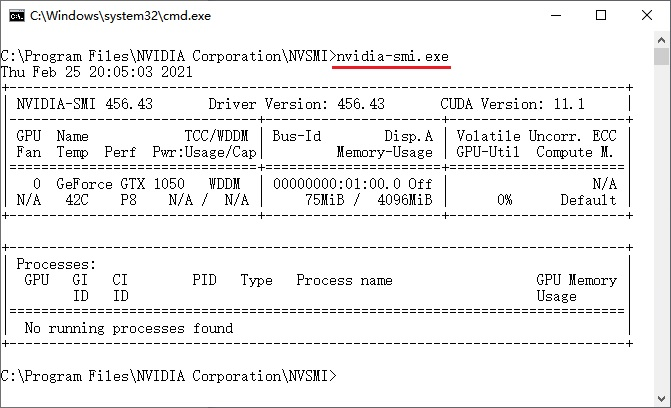
Task: Click the cmd.exe system menu icon
Action: pyautogui.click(x=17, y=16)
